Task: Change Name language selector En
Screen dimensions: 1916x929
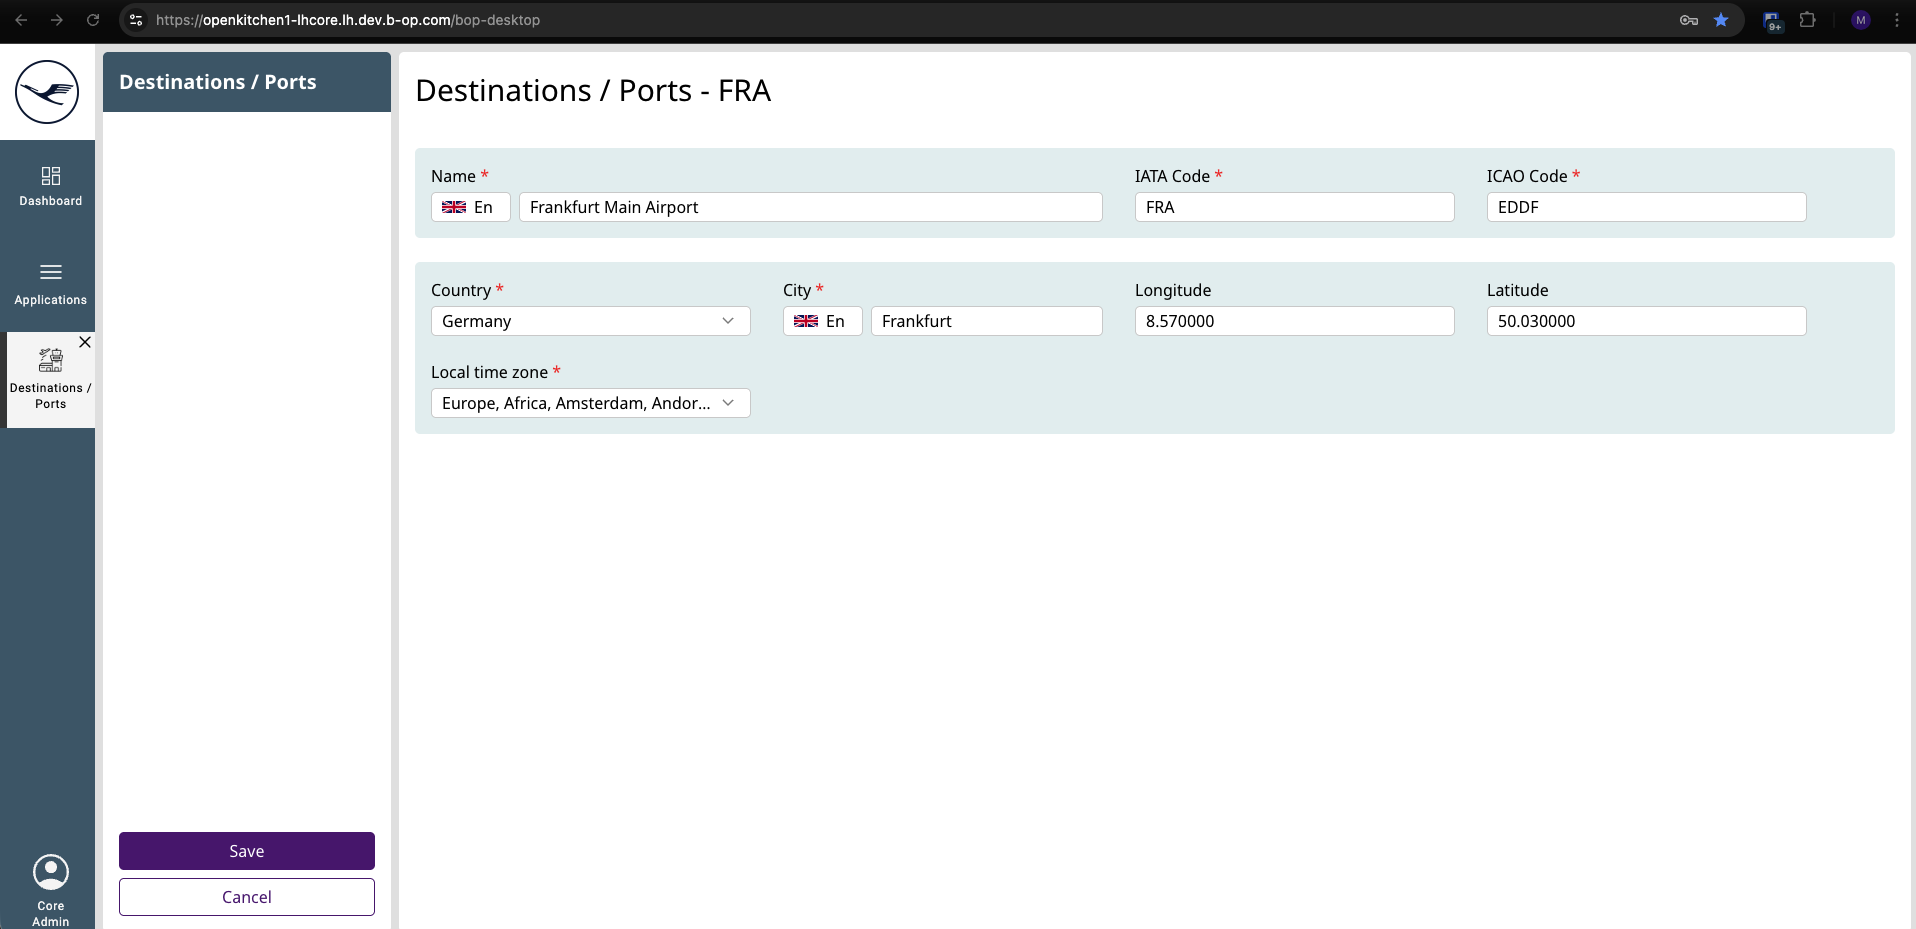Action: pos(470,207)
